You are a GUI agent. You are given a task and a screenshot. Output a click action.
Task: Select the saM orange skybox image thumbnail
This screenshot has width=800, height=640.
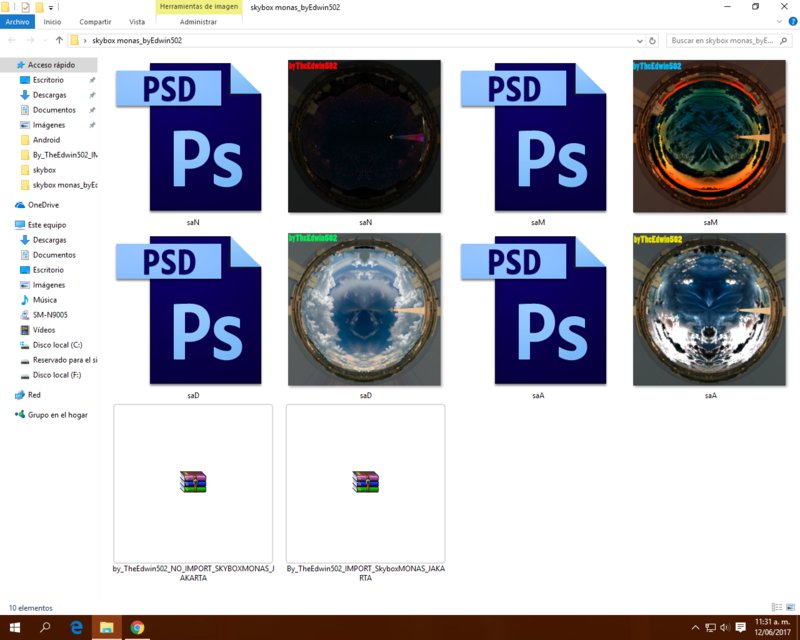[x=709, y=136]
